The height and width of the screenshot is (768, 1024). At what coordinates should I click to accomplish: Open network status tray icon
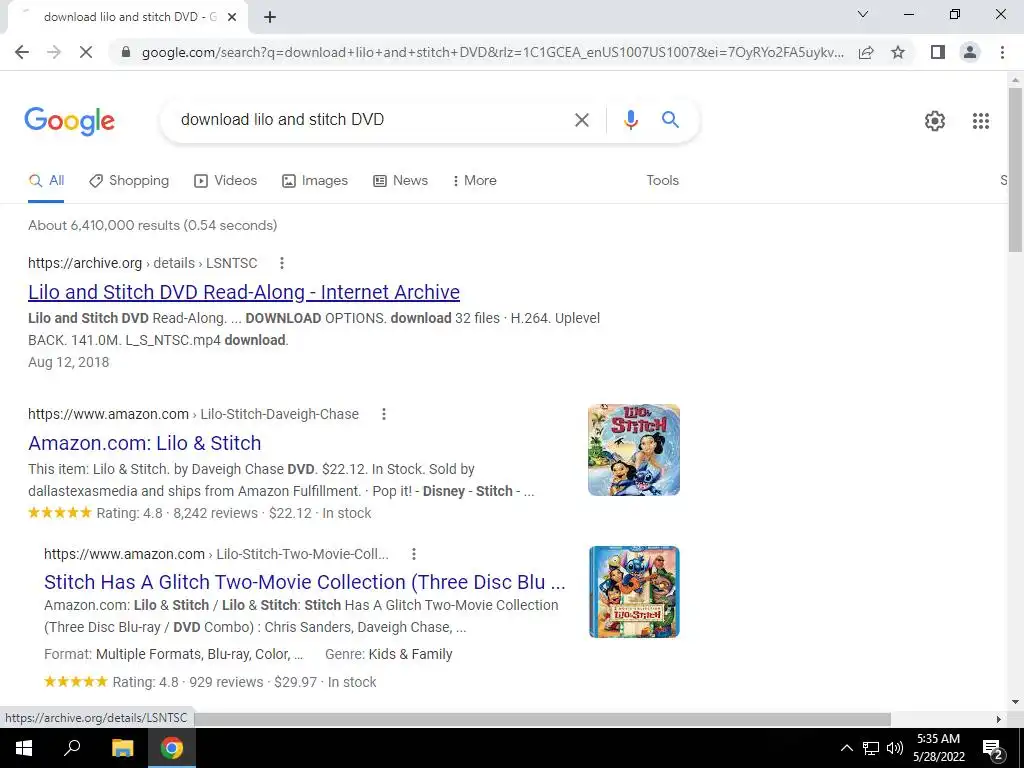point(871,748)
